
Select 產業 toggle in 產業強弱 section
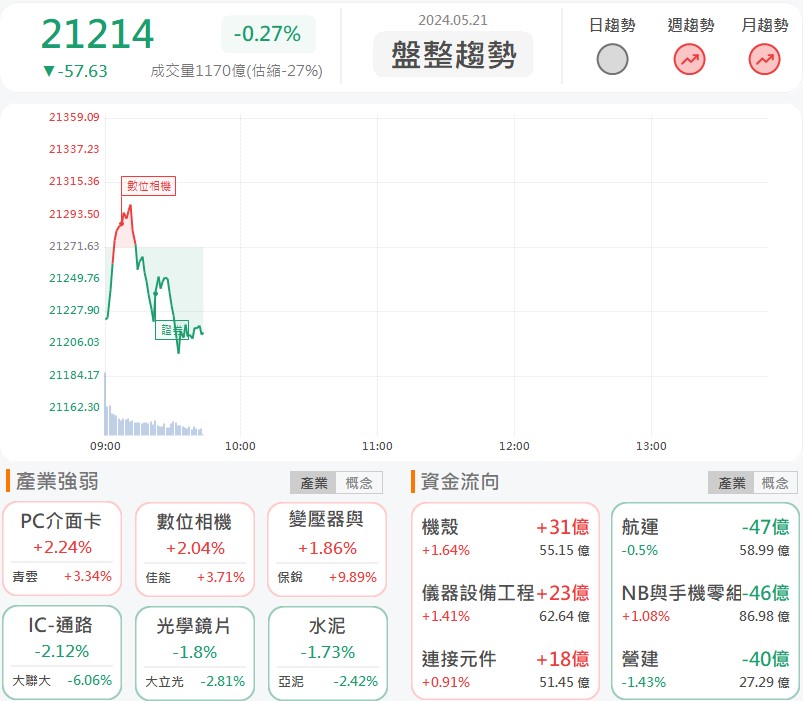coord(313,483)
